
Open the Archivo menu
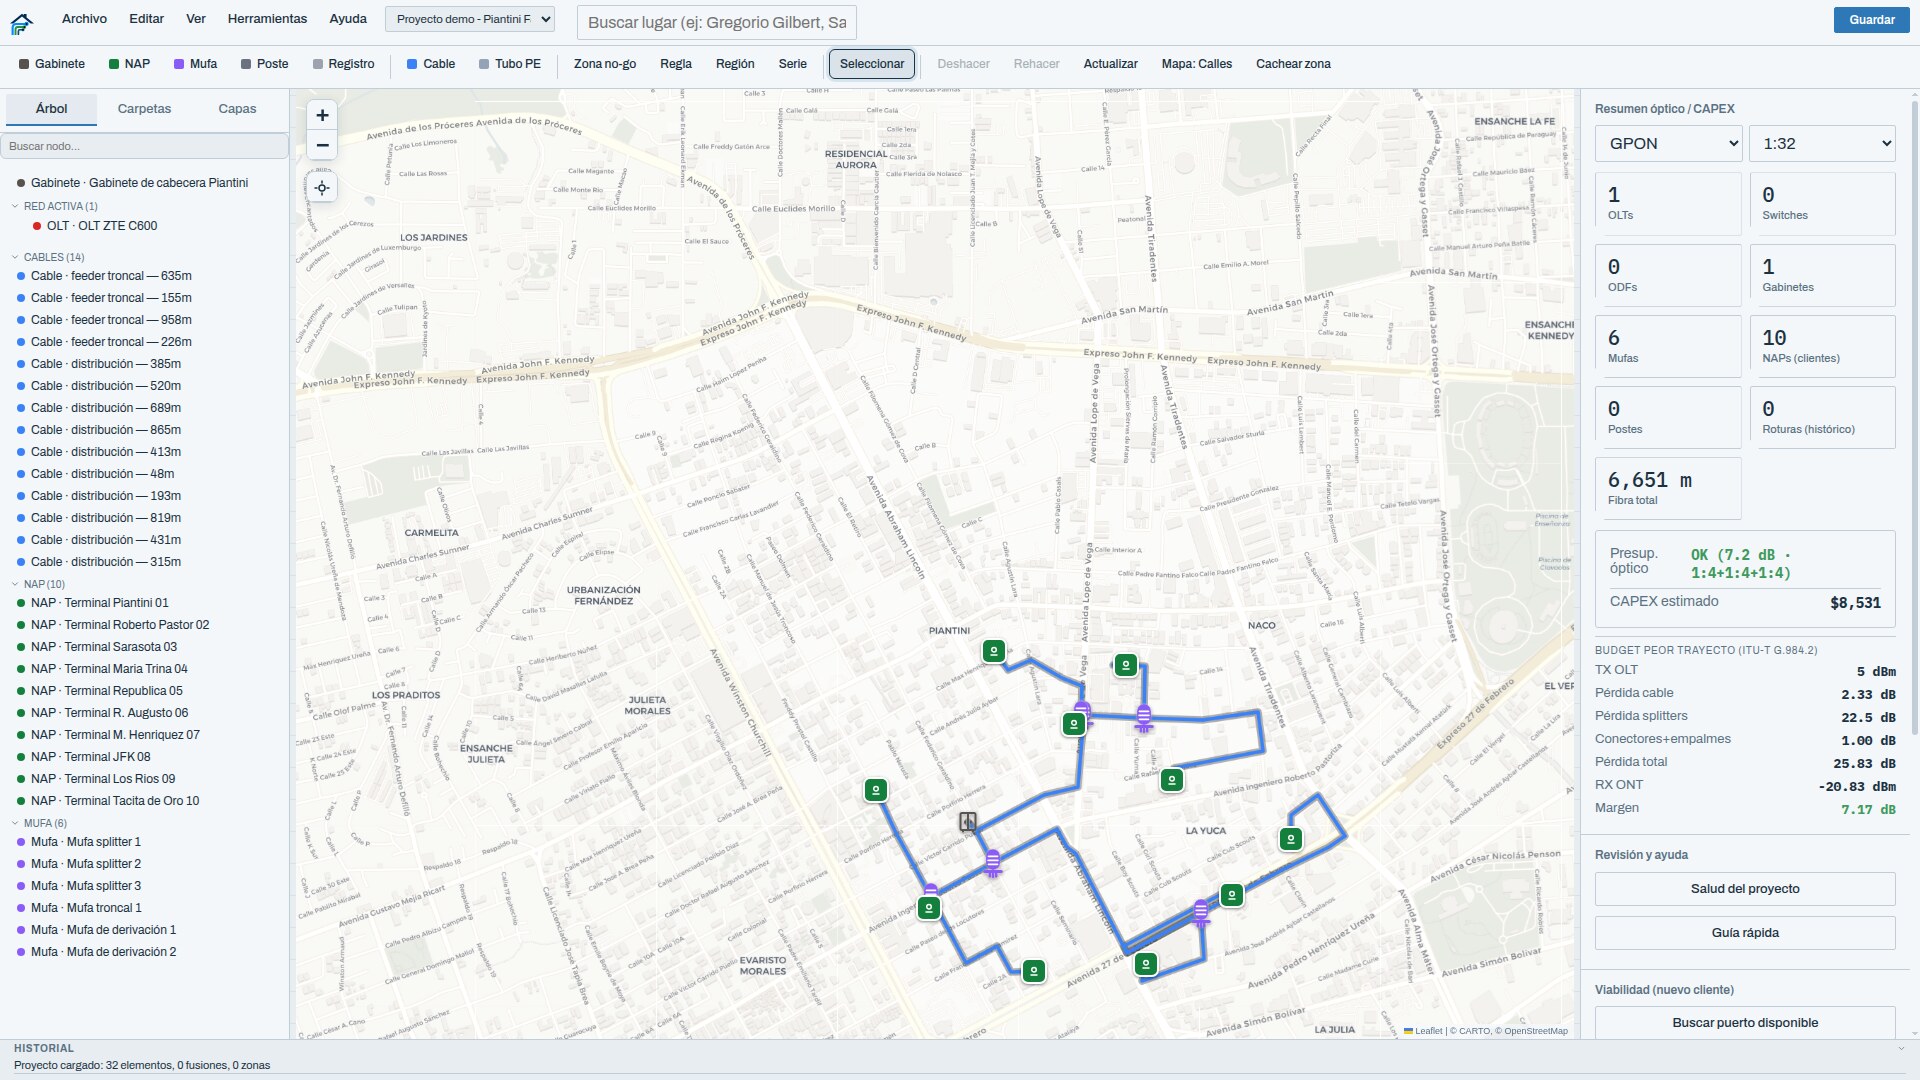pos(84,19)
